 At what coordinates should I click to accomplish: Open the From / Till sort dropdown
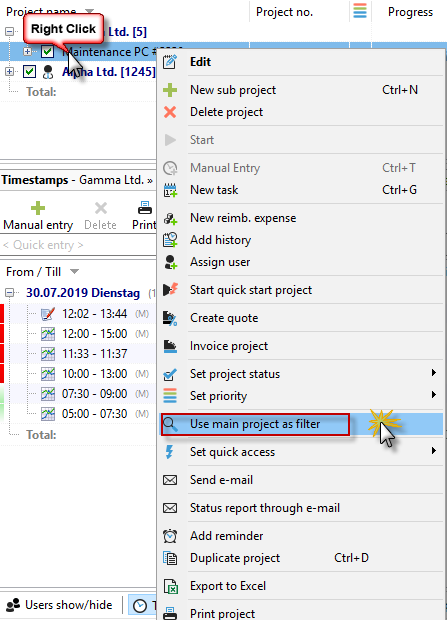74,272
